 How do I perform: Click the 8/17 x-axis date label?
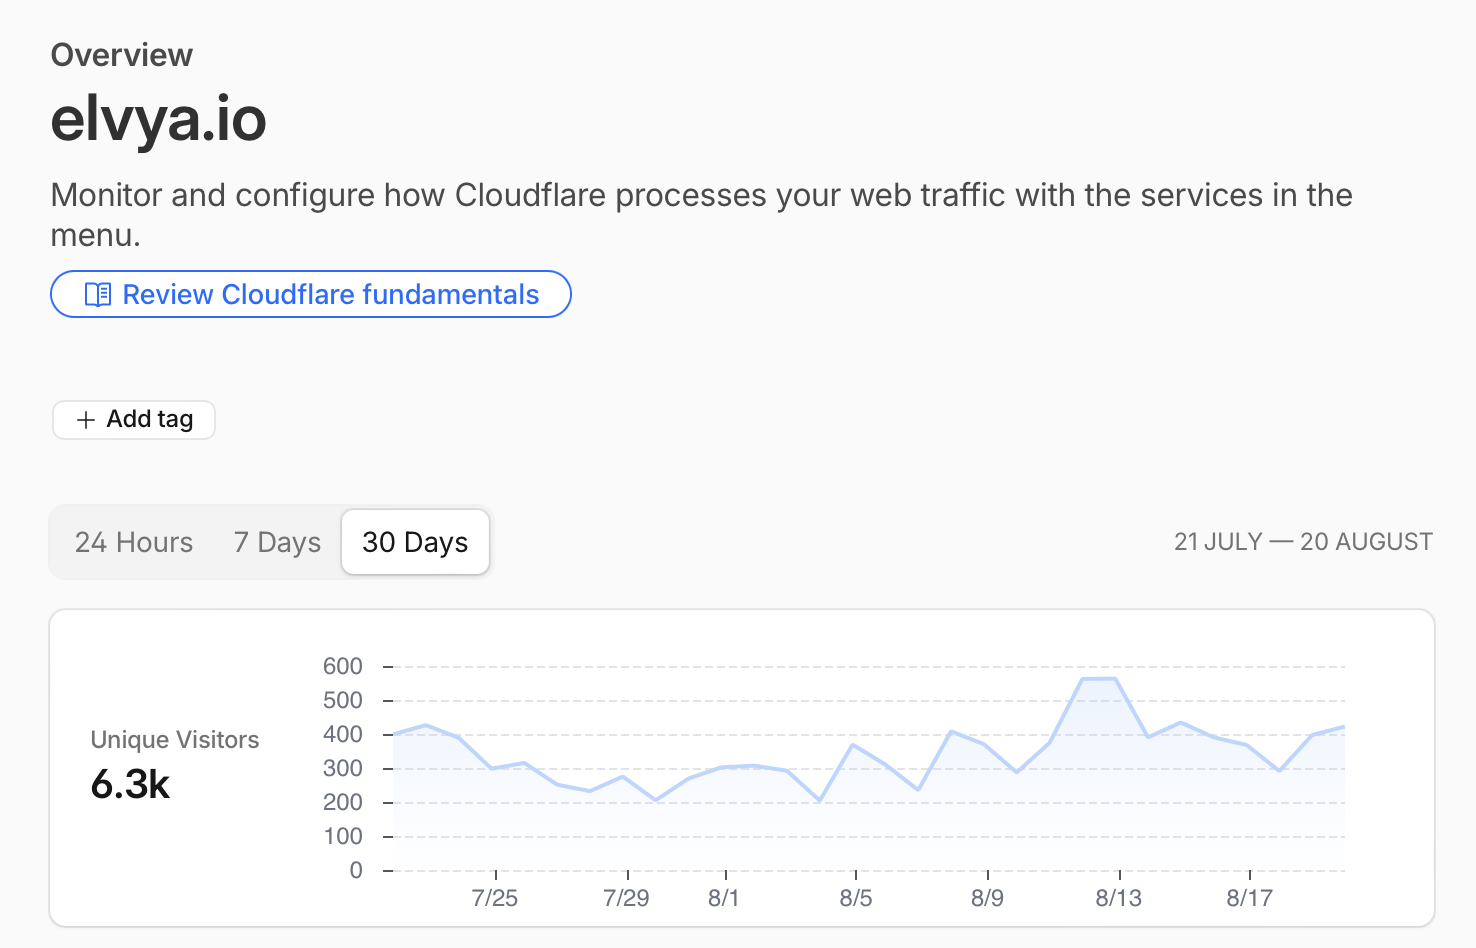point(1250,898)
